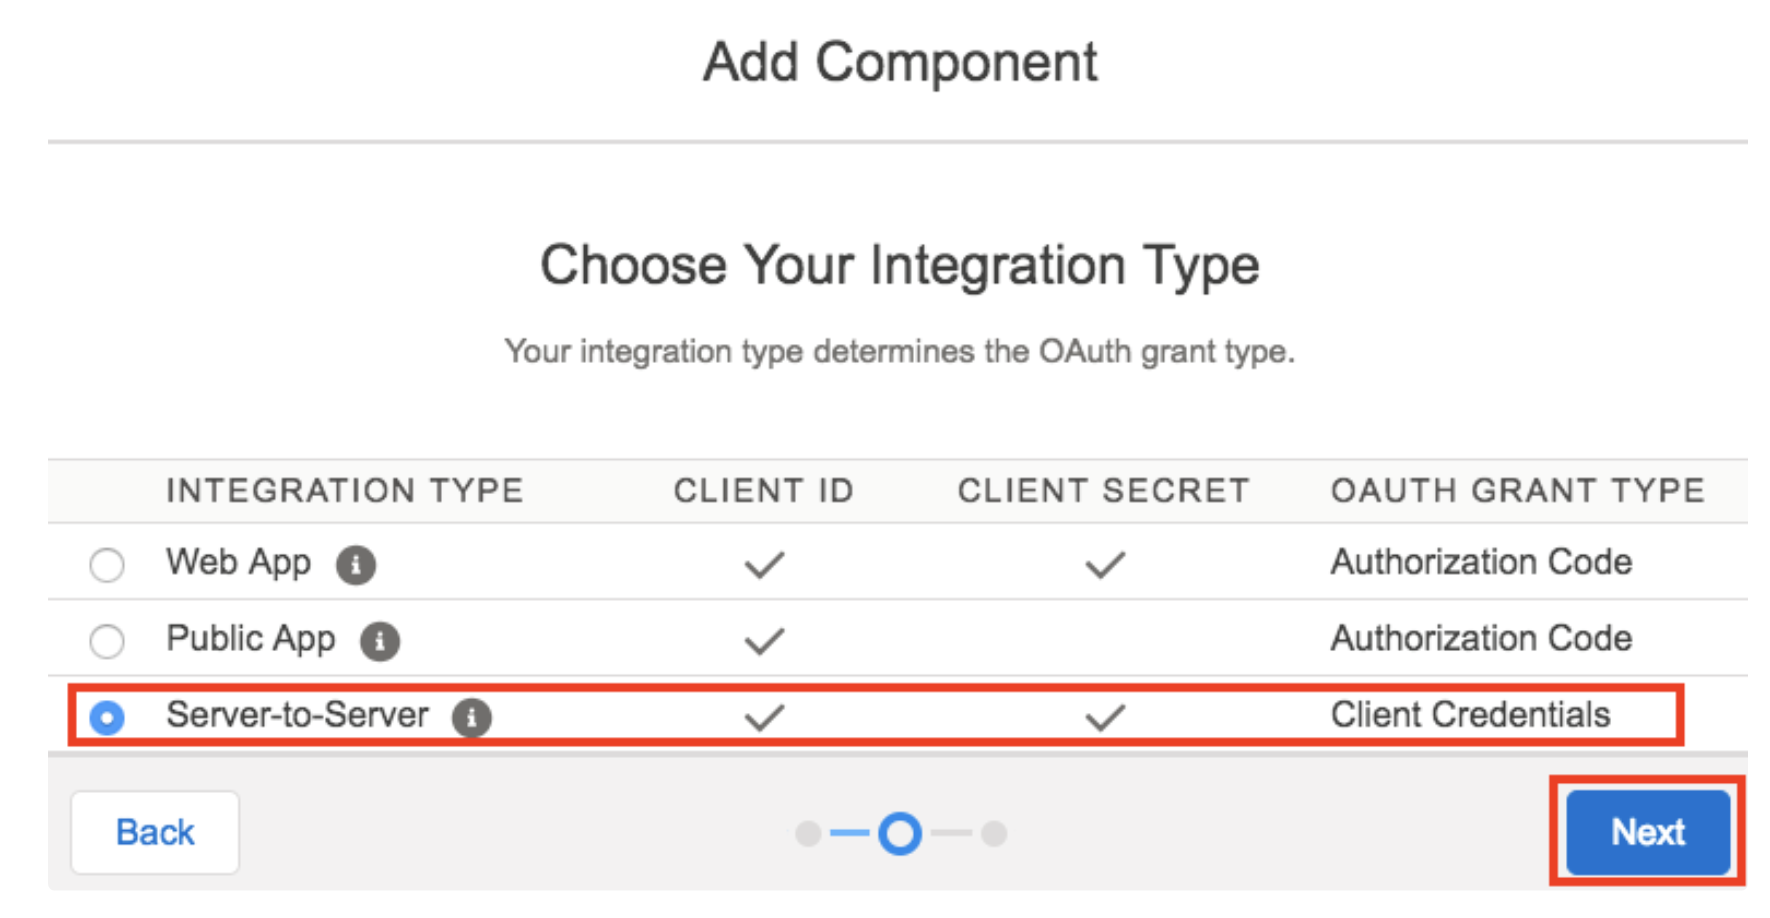
Task: Click the current step circle in the progress indicator
Action: coord(900,833)
